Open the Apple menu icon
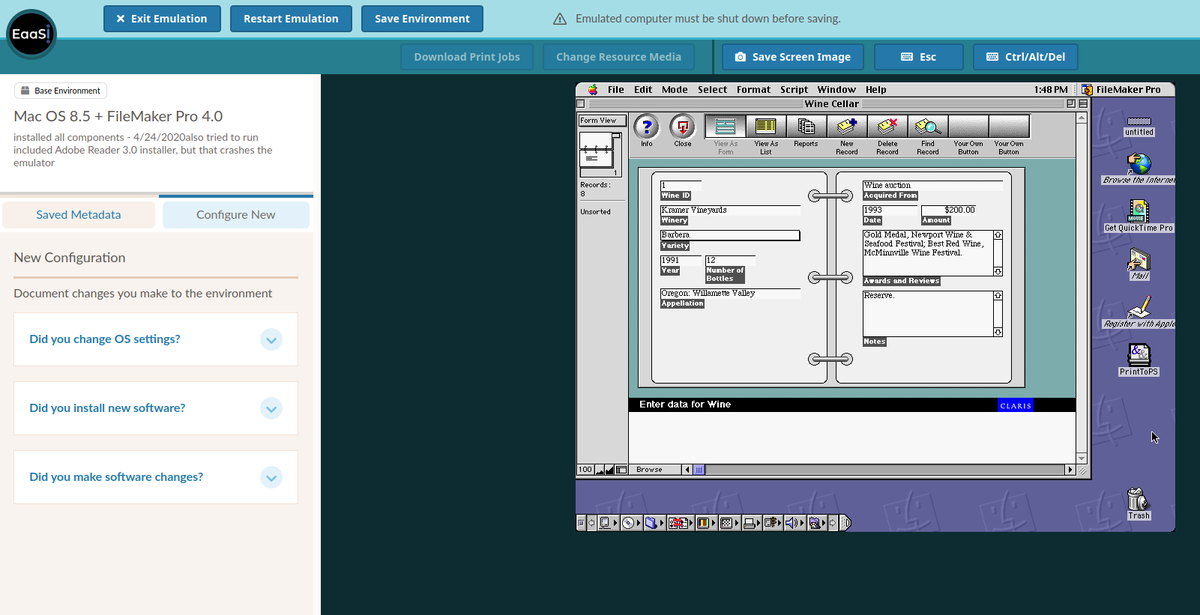This screenshot has height=615, width=1200. point(592,89)
